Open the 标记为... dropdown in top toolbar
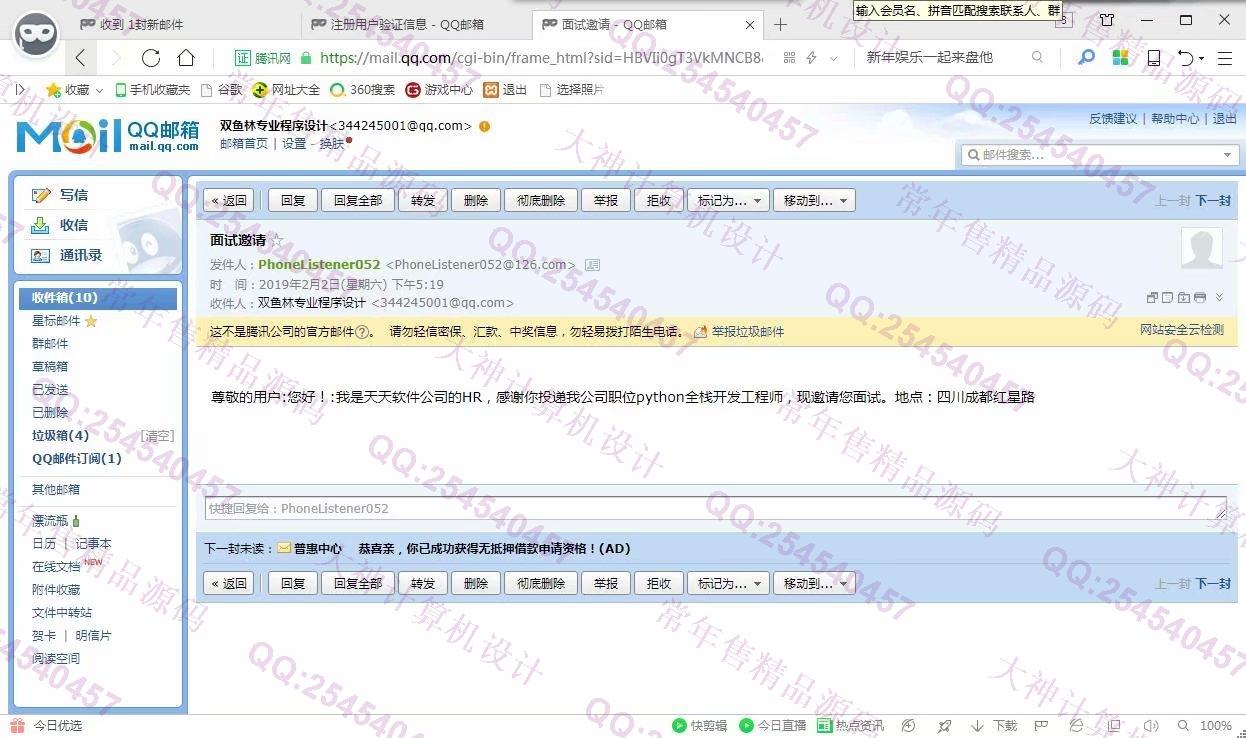Image resolution: width=1246 pixels, height=738 pixels. (x=728, y=200)
